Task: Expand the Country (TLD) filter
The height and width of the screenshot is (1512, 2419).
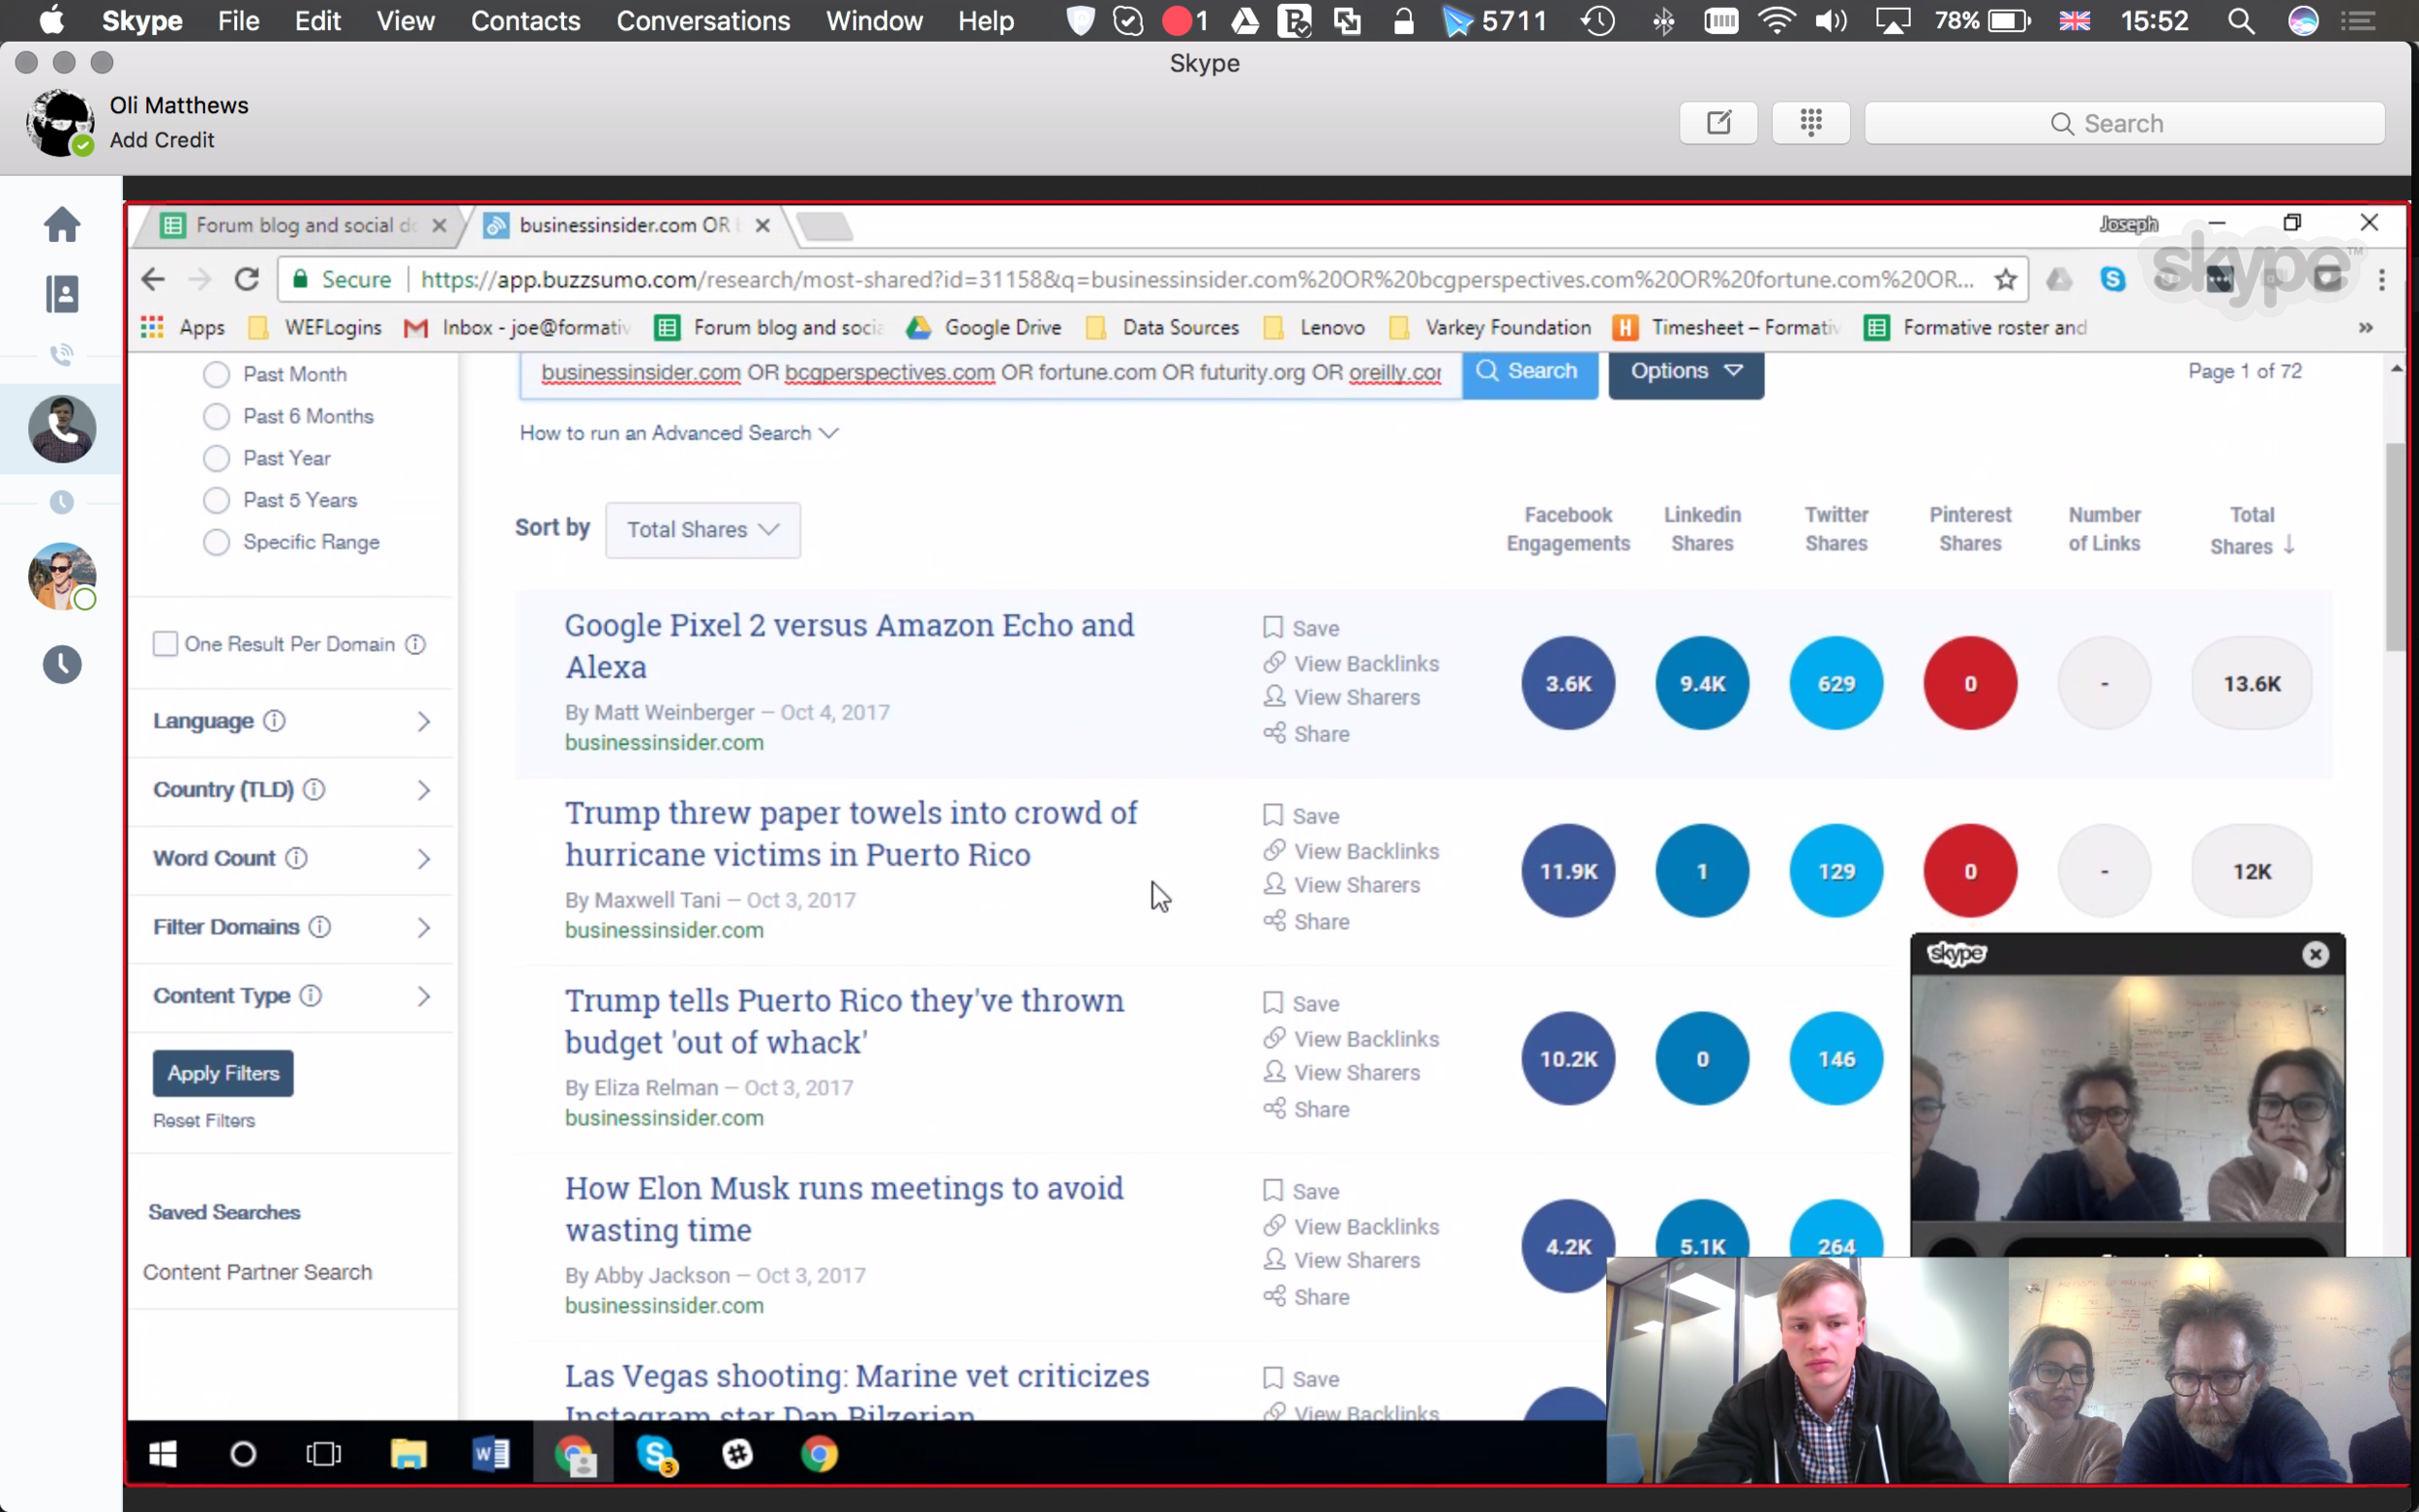Action: click(292, 790)
